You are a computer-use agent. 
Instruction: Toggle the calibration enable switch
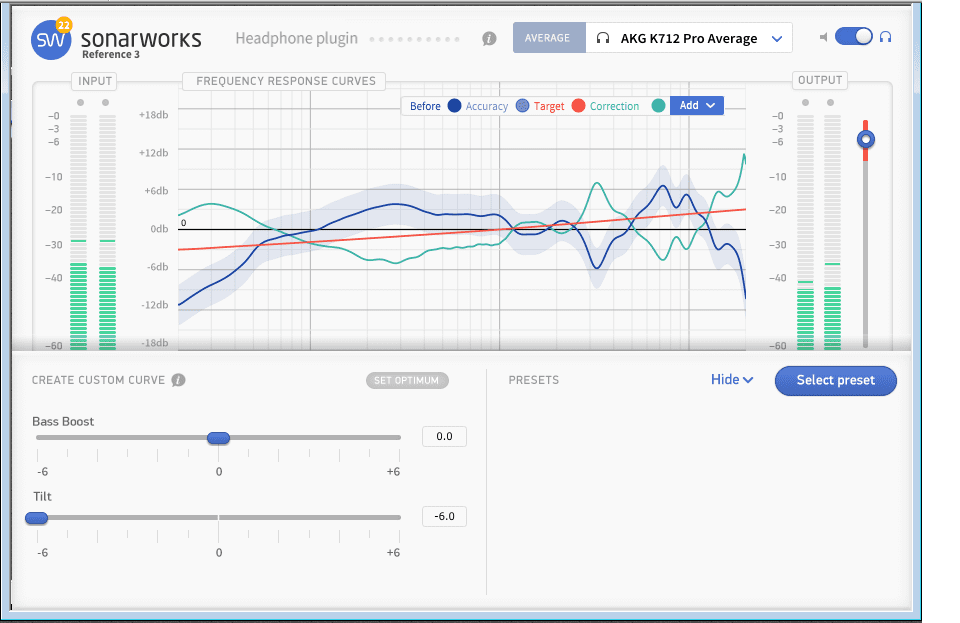(853, 37)
